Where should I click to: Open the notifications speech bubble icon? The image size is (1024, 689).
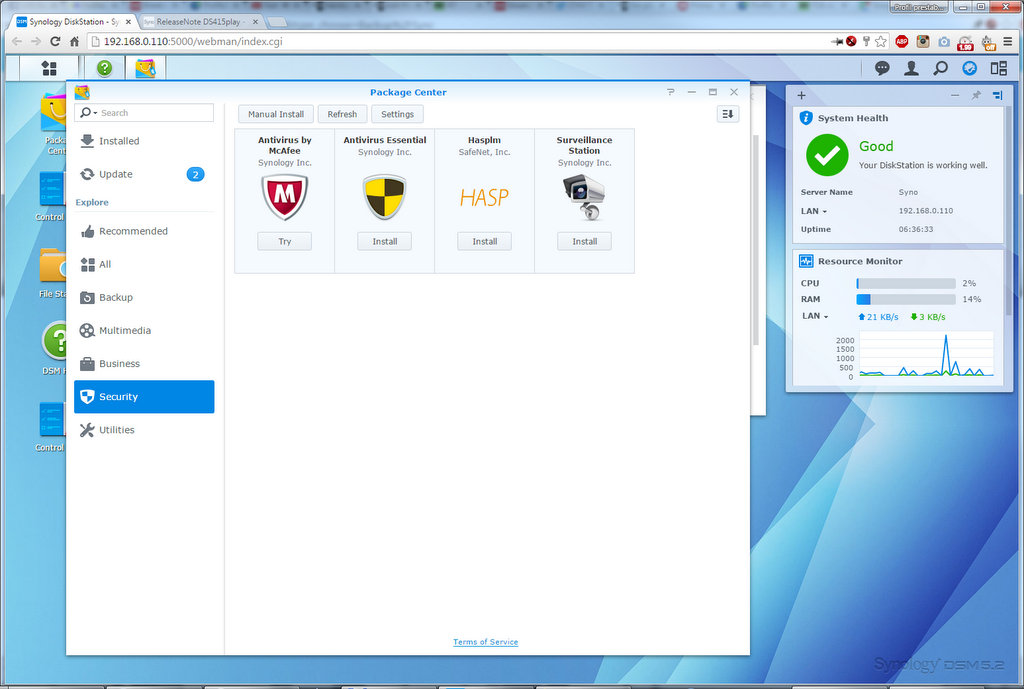coord(882,68)
